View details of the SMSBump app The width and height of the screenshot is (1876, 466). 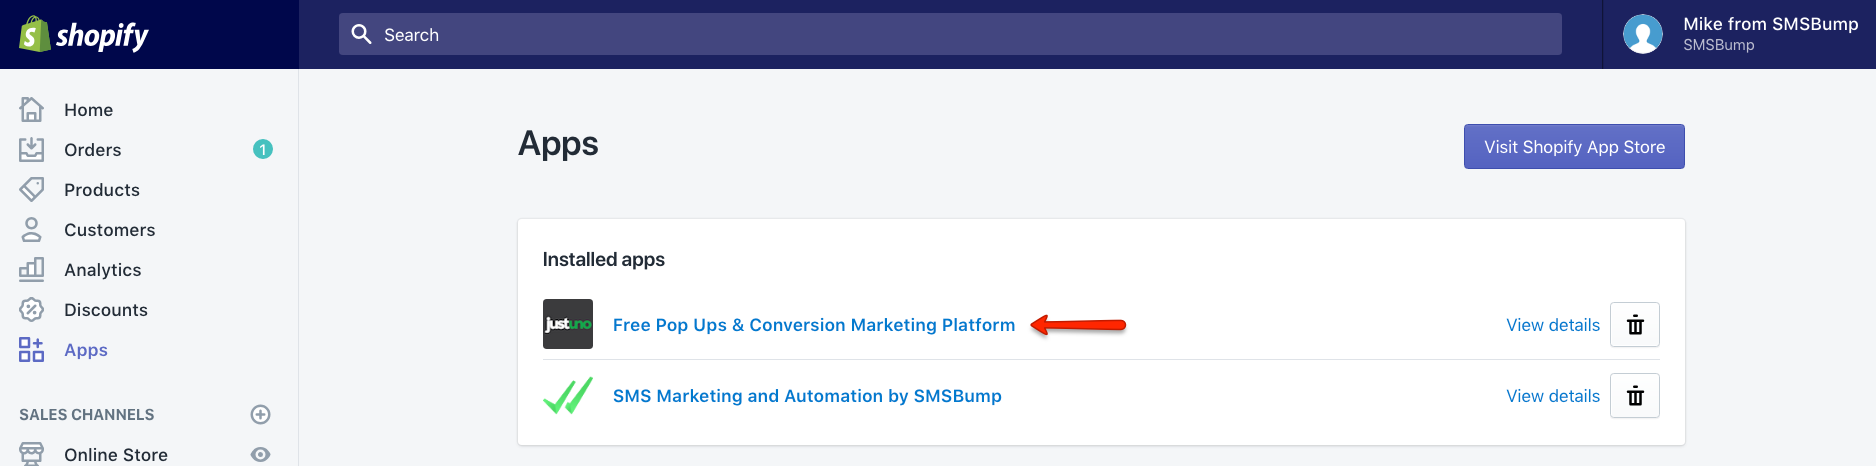(x=1553, y=396)
